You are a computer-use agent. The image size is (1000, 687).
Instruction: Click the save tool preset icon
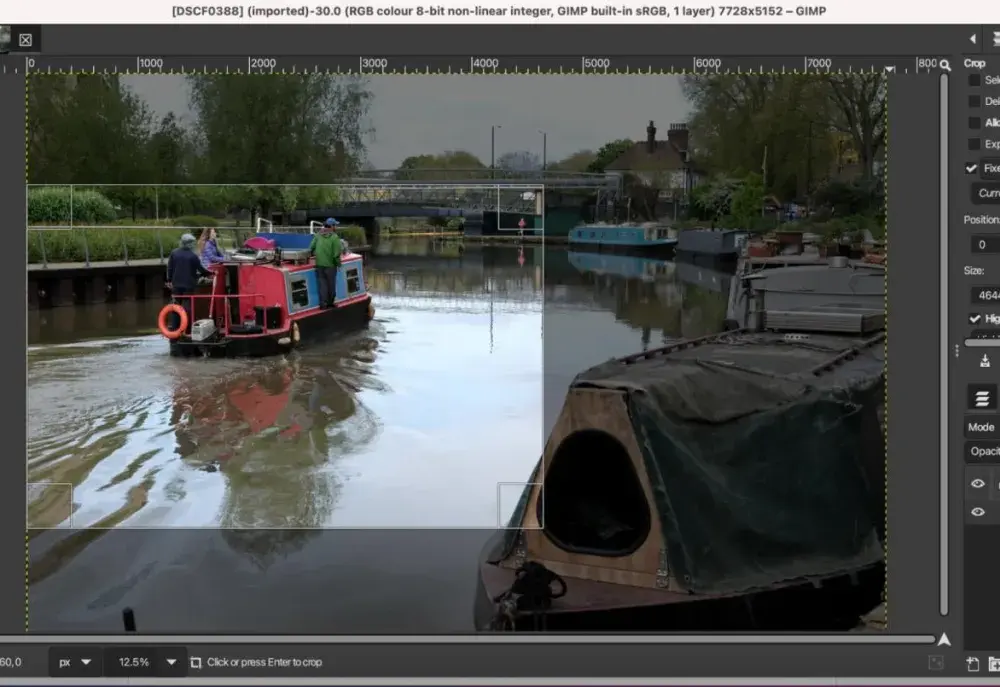985,361
